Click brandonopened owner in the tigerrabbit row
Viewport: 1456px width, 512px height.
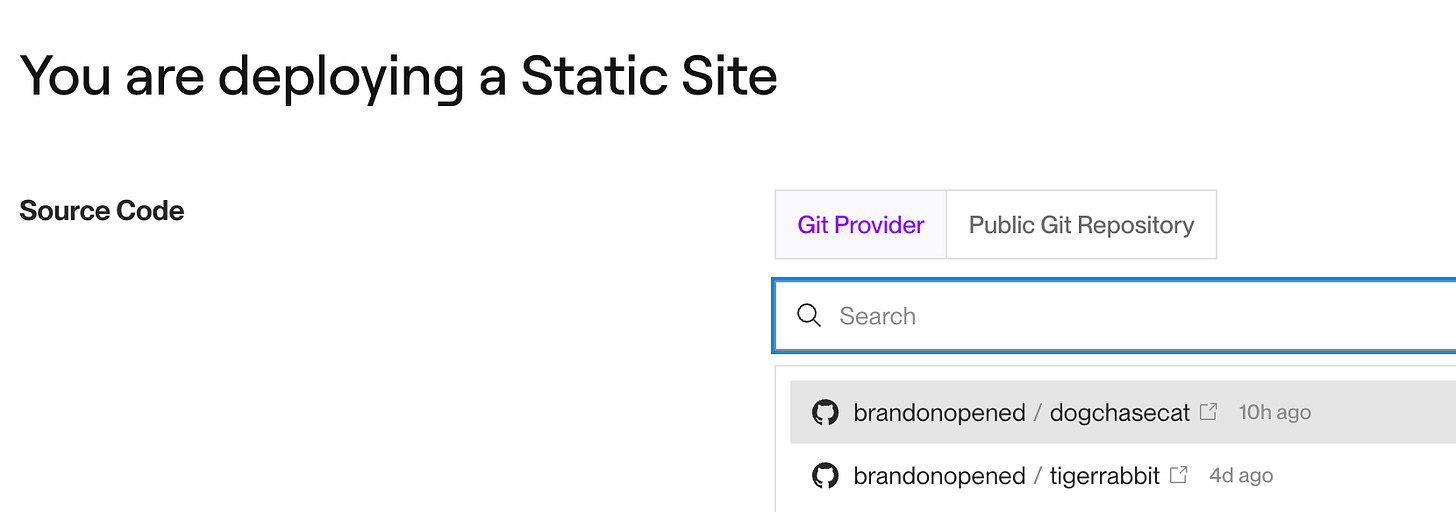tap(939, 475)
